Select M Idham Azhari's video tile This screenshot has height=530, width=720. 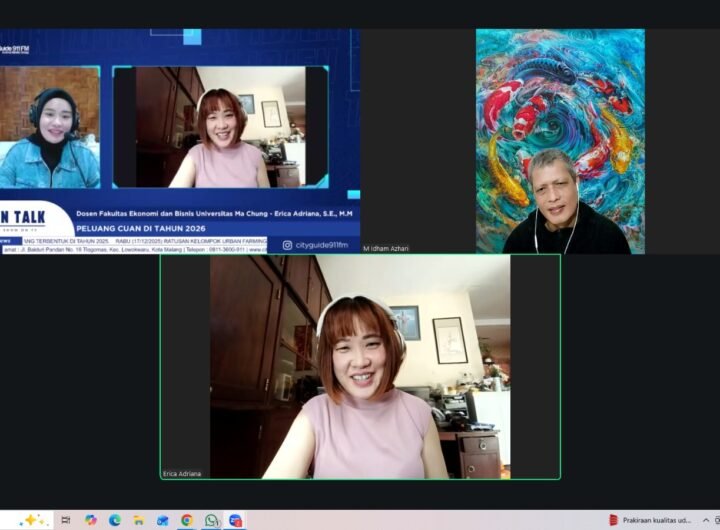[560, 140]
